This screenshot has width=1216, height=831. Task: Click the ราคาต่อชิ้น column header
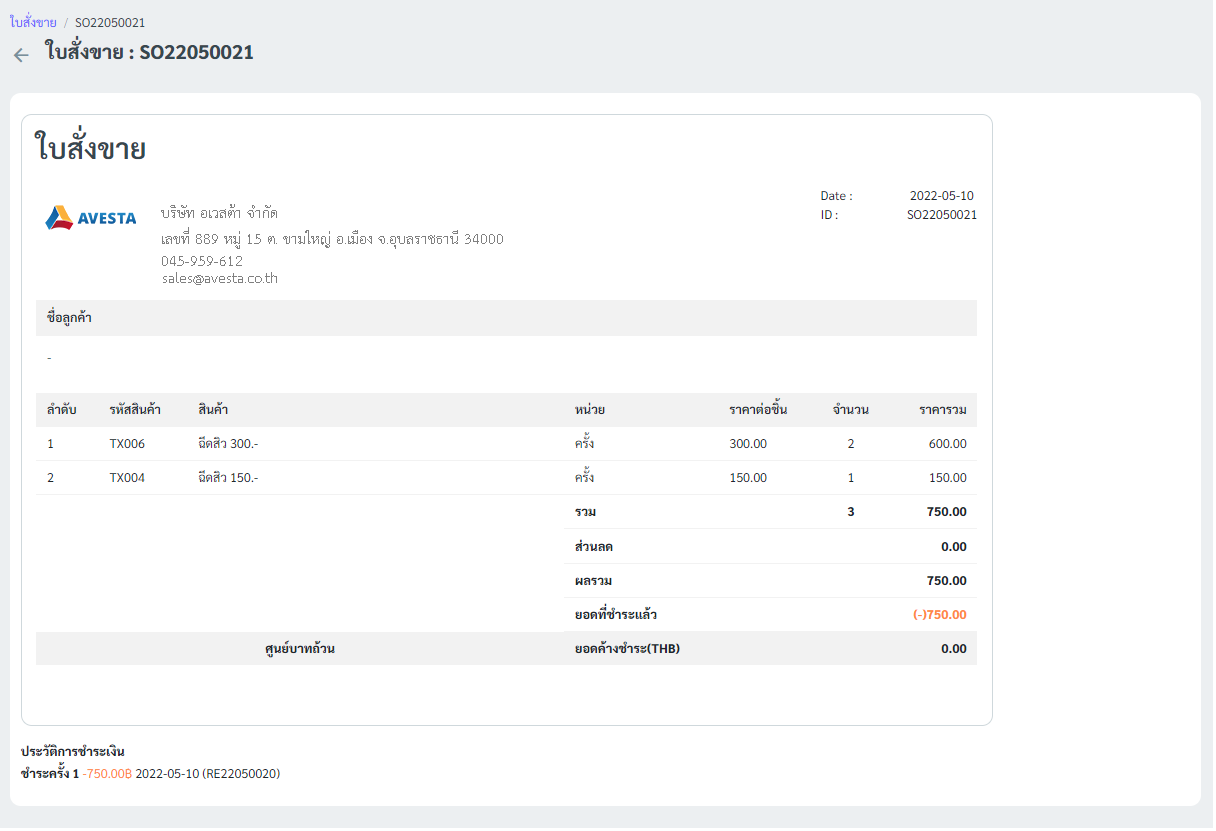[x=758, y=410]
